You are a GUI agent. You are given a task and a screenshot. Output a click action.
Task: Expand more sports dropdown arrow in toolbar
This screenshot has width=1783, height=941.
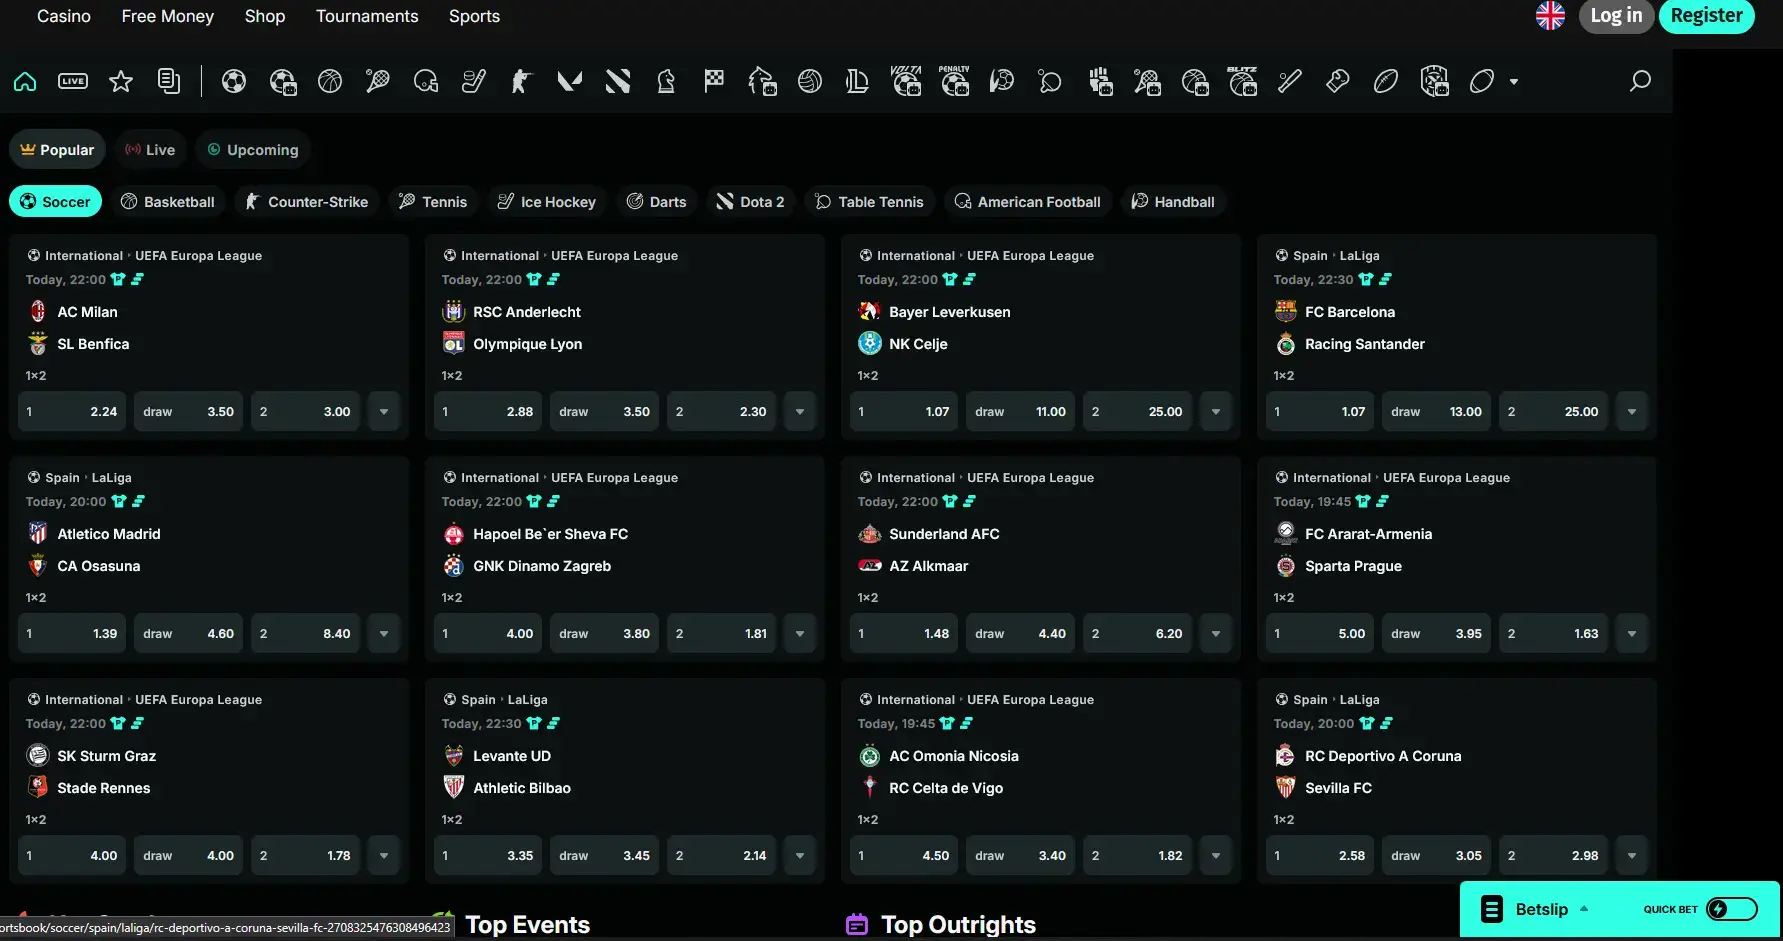[x=1514, y=82]
